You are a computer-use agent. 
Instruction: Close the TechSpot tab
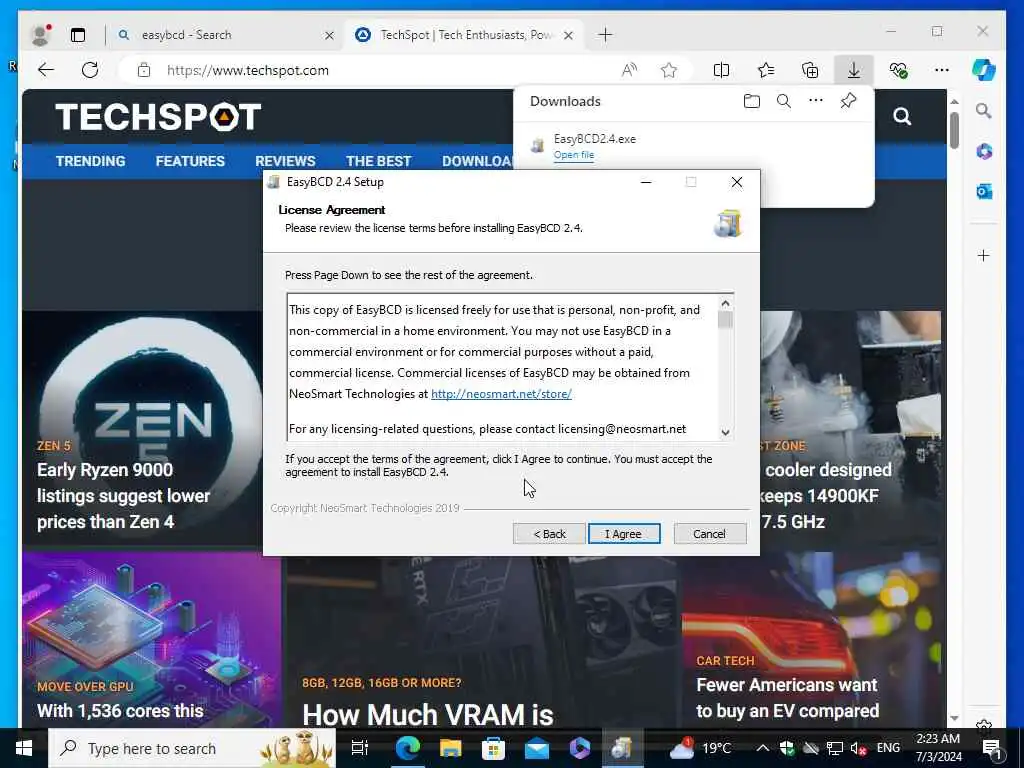pos(568,35)
